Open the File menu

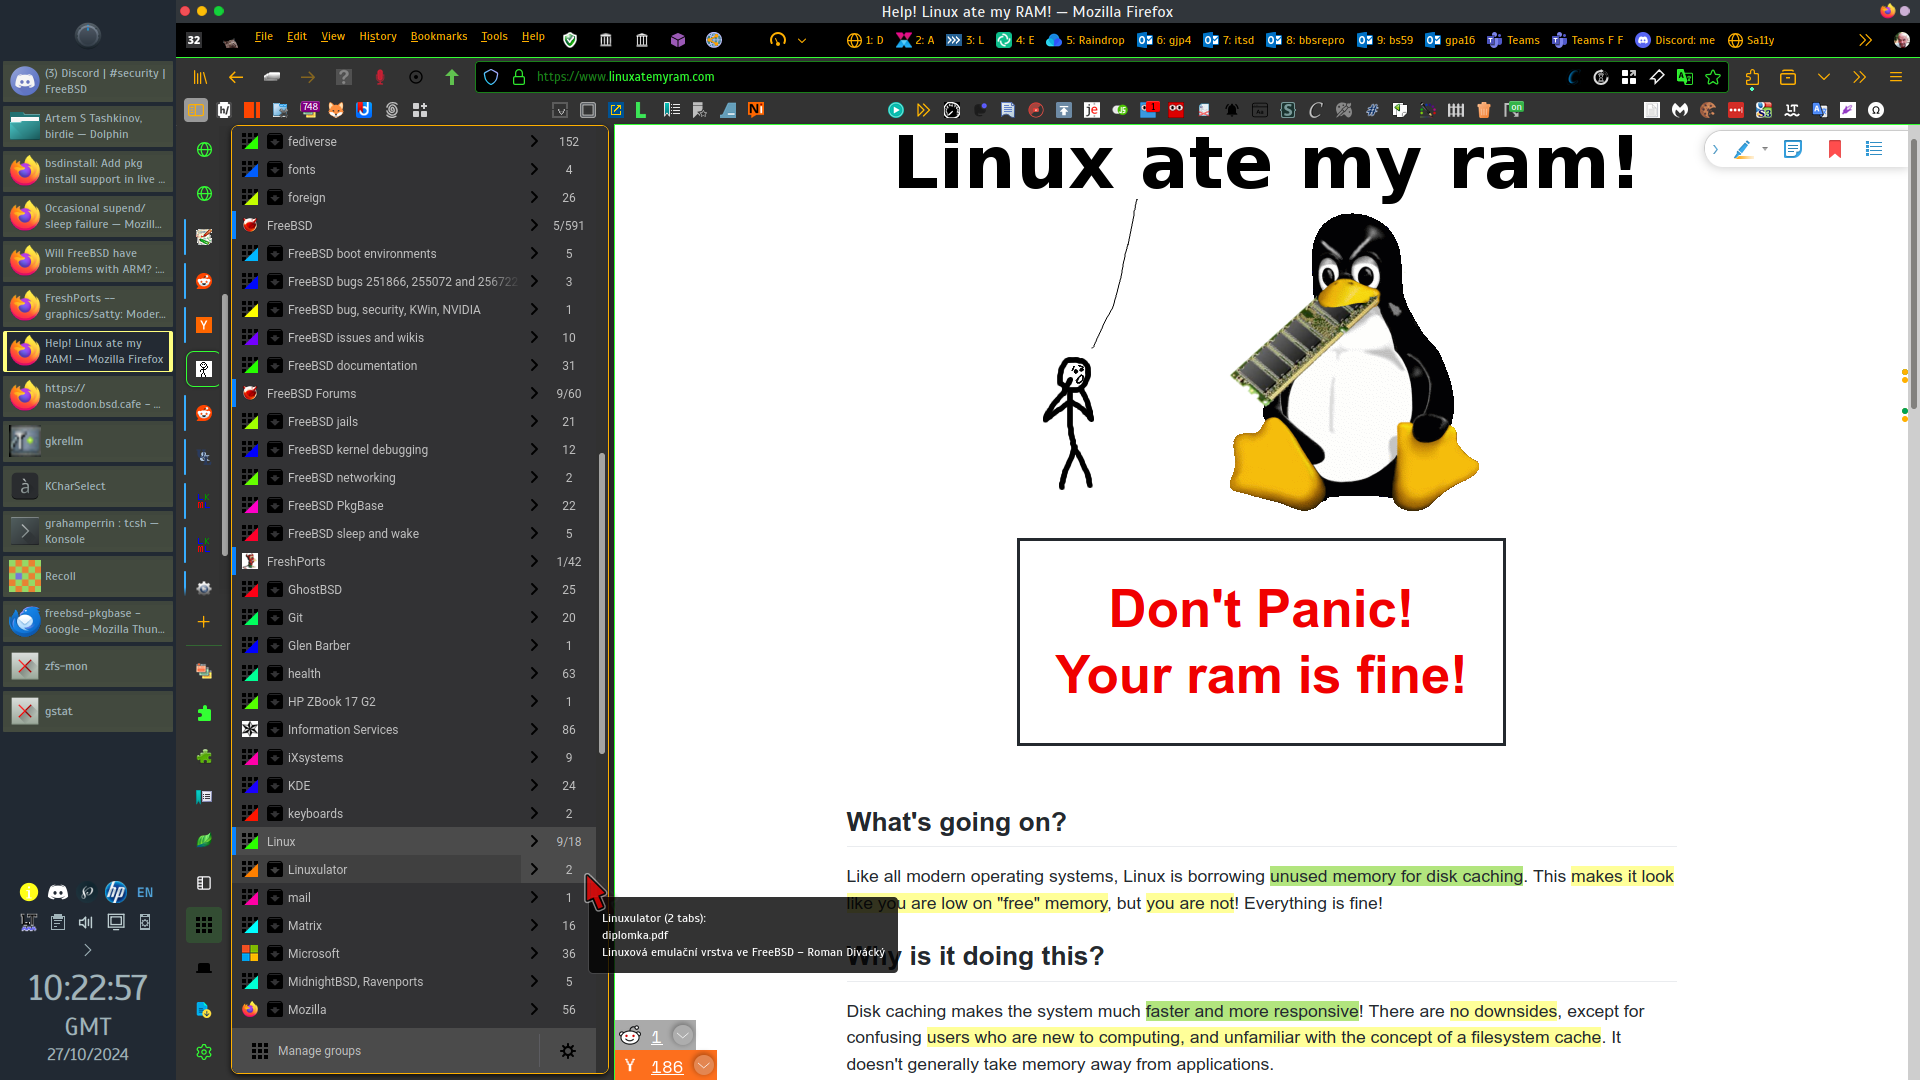coord(264,37)
